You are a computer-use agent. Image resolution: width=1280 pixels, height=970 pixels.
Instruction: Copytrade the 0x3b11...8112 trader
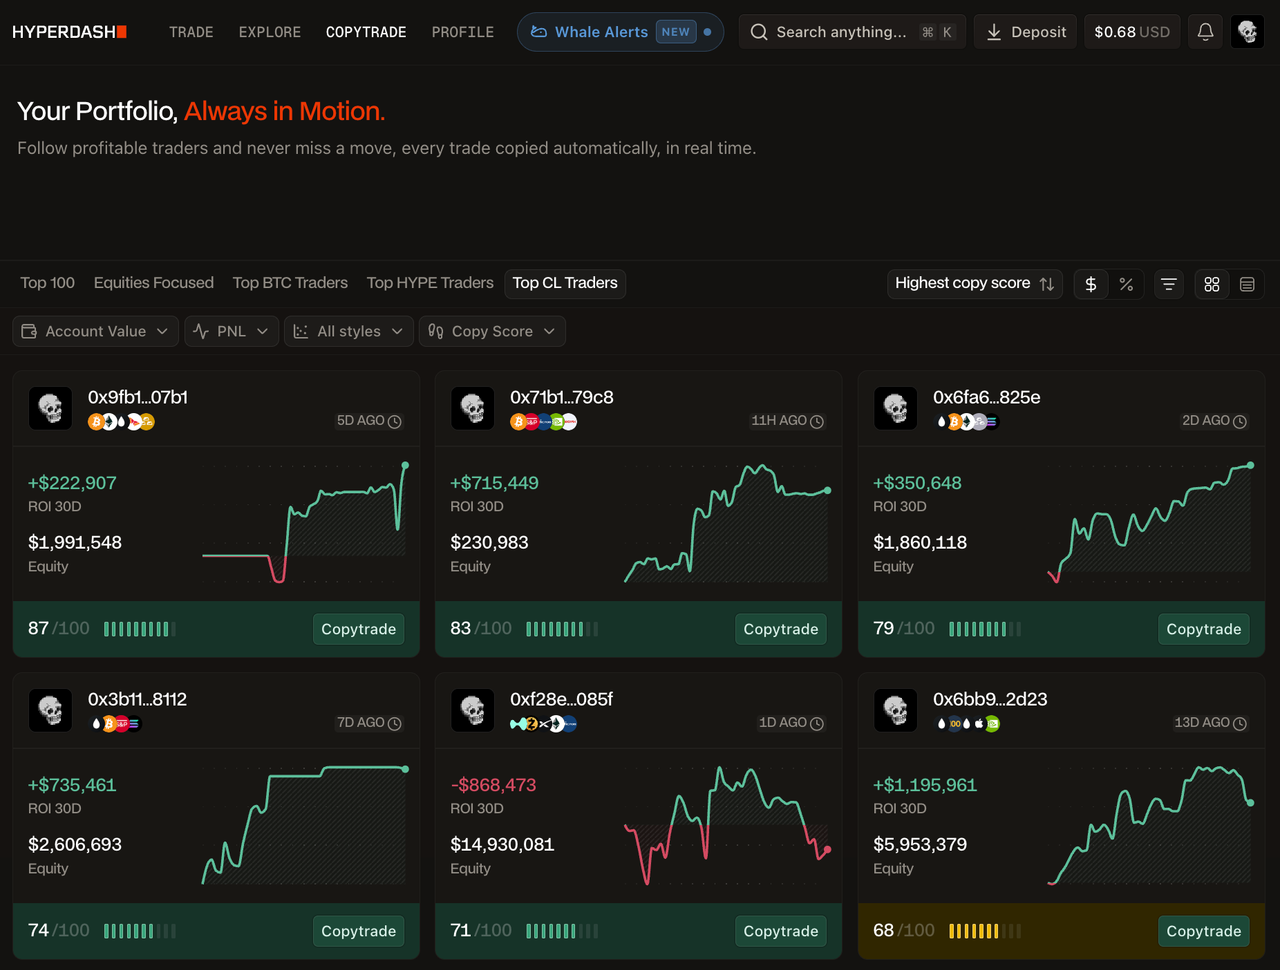tap(358, 931)
